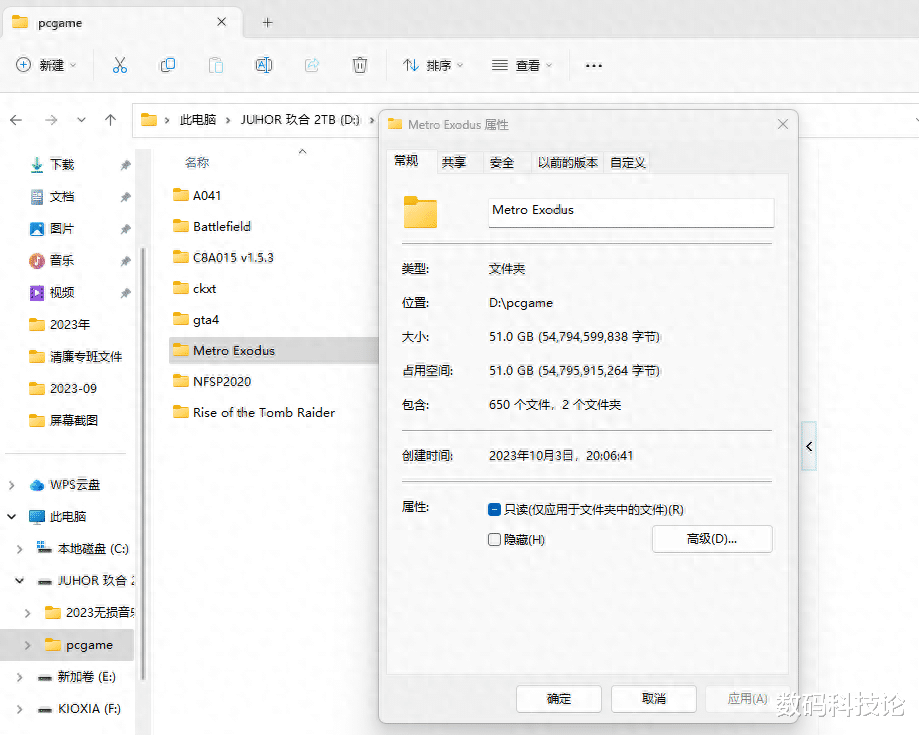Select WPS云盘 in navigation pane
Image resolution: width=919 pixels, height=735 pixels.
pos(74,485)
